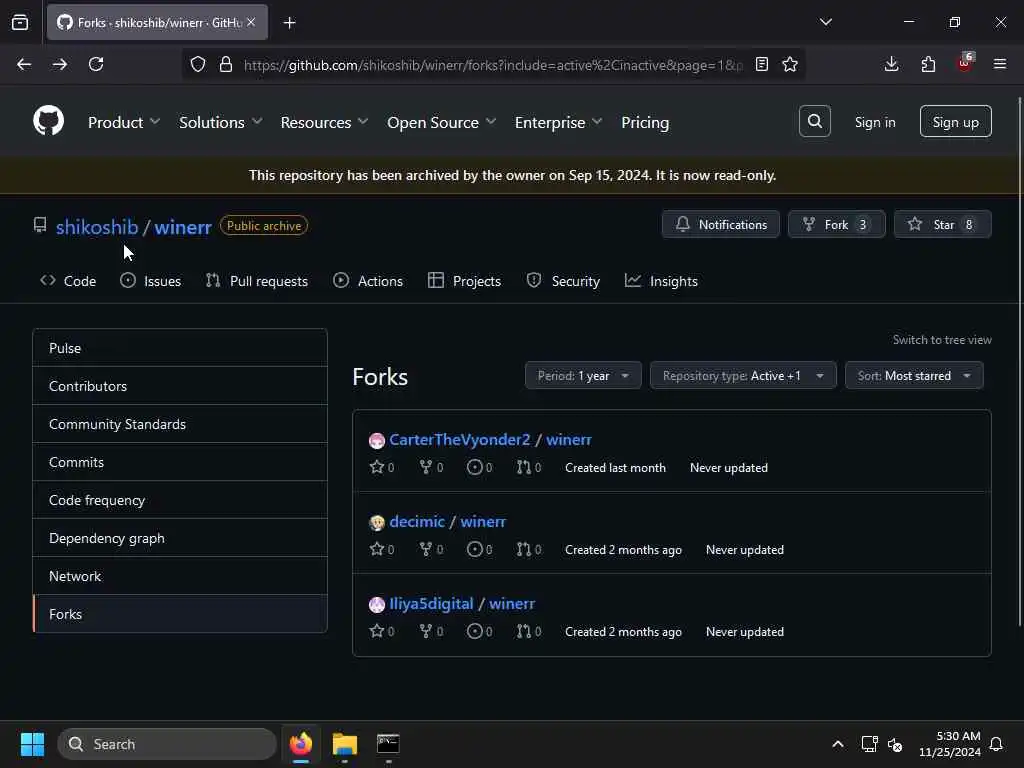Open the Firefox View icon
This screenshot has width=1024, height=768.
[20, 22]
